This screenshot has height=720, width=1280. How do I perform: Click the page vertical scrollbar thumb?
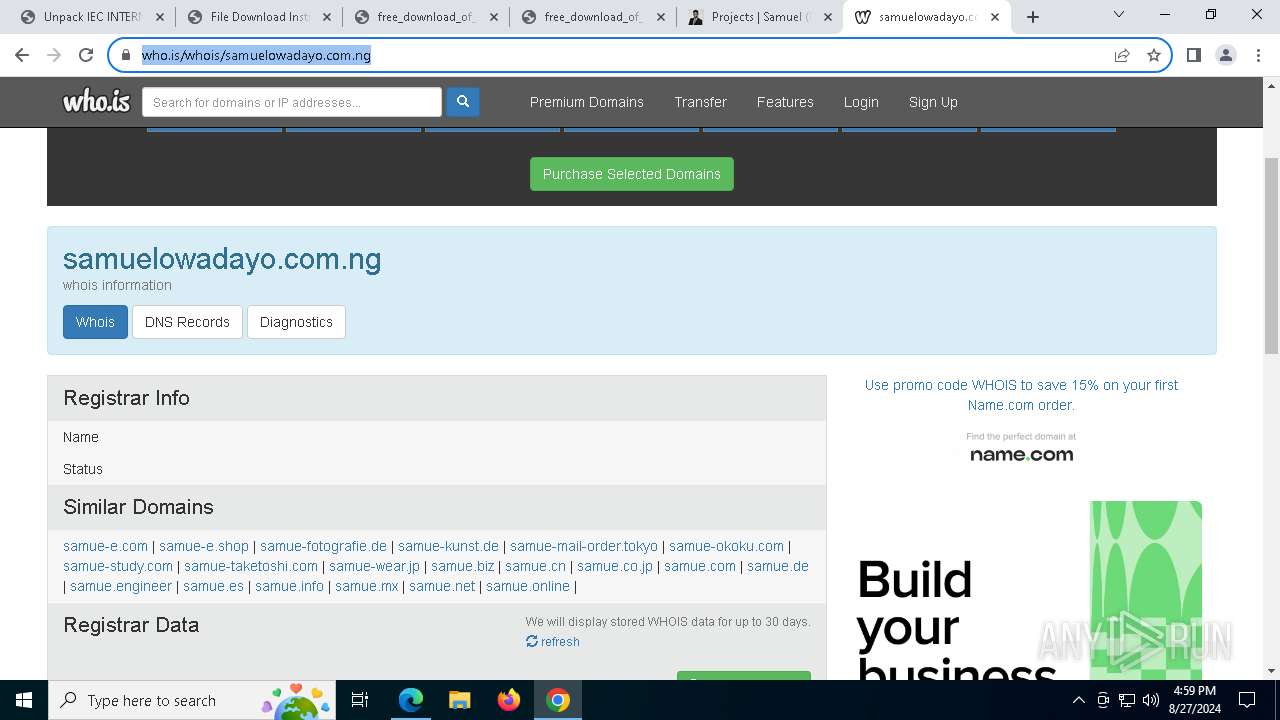pyautogui.click(x=1271, y=255)
